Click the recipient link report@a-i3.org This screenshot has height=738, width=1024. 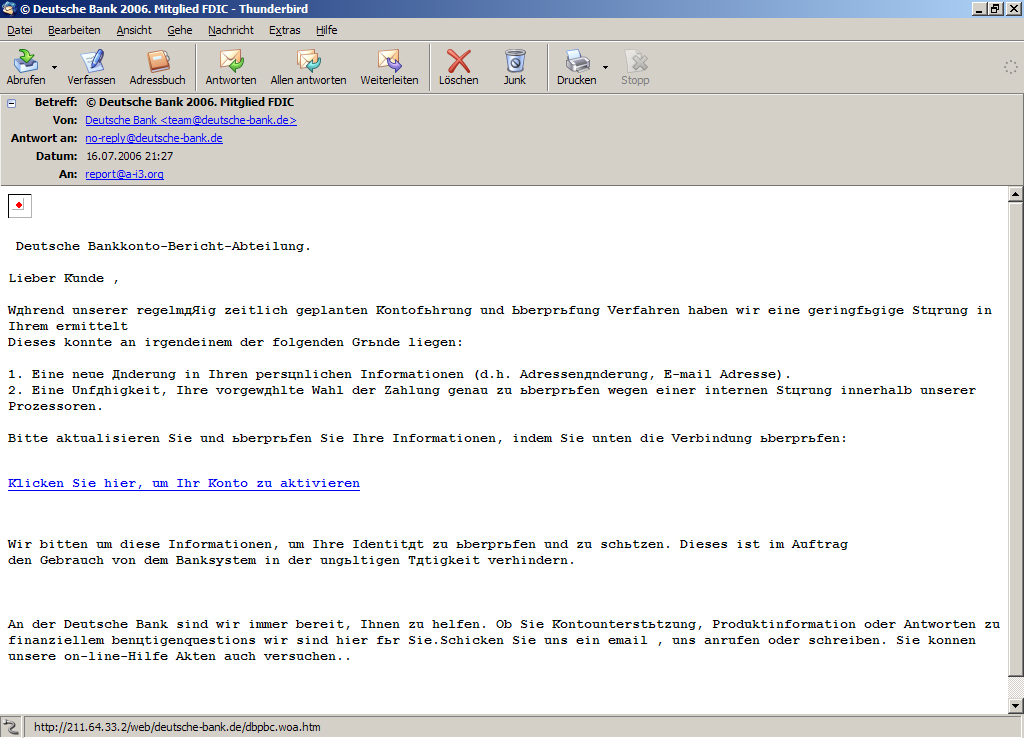(x=124, y=174)
